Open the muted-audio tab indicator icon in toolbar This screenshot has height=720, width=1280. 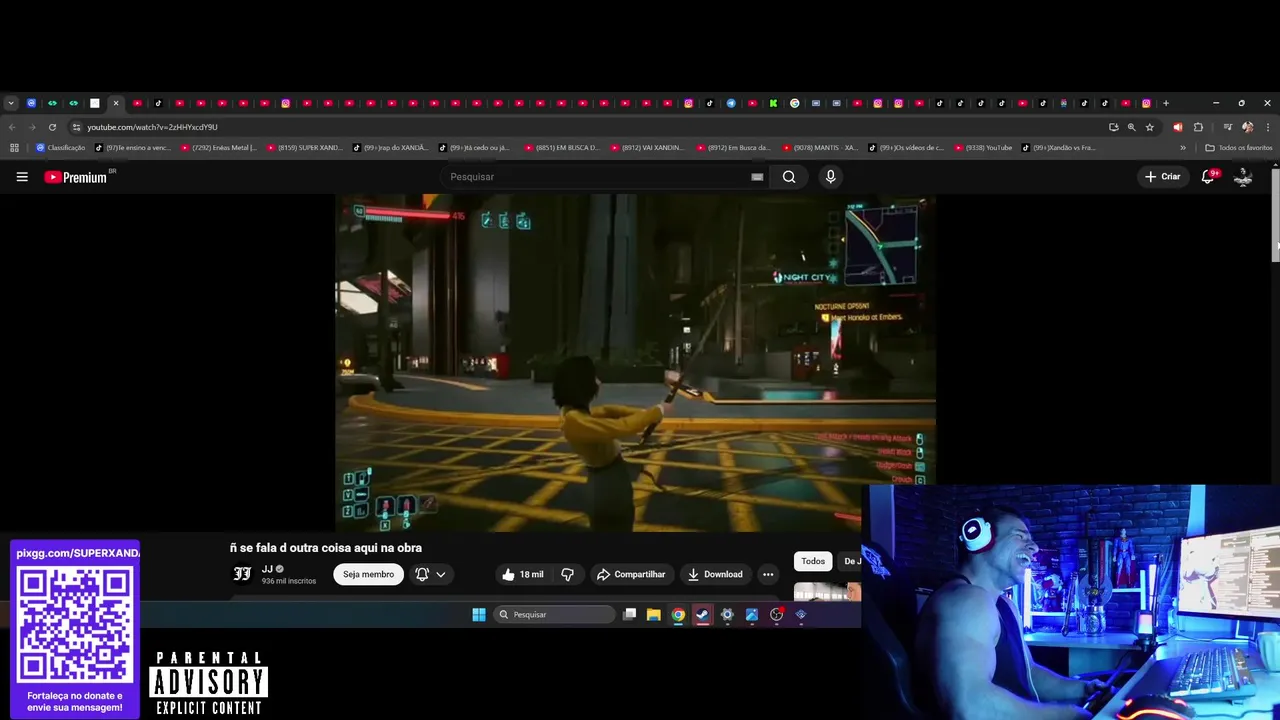[x=1177, y=127]
